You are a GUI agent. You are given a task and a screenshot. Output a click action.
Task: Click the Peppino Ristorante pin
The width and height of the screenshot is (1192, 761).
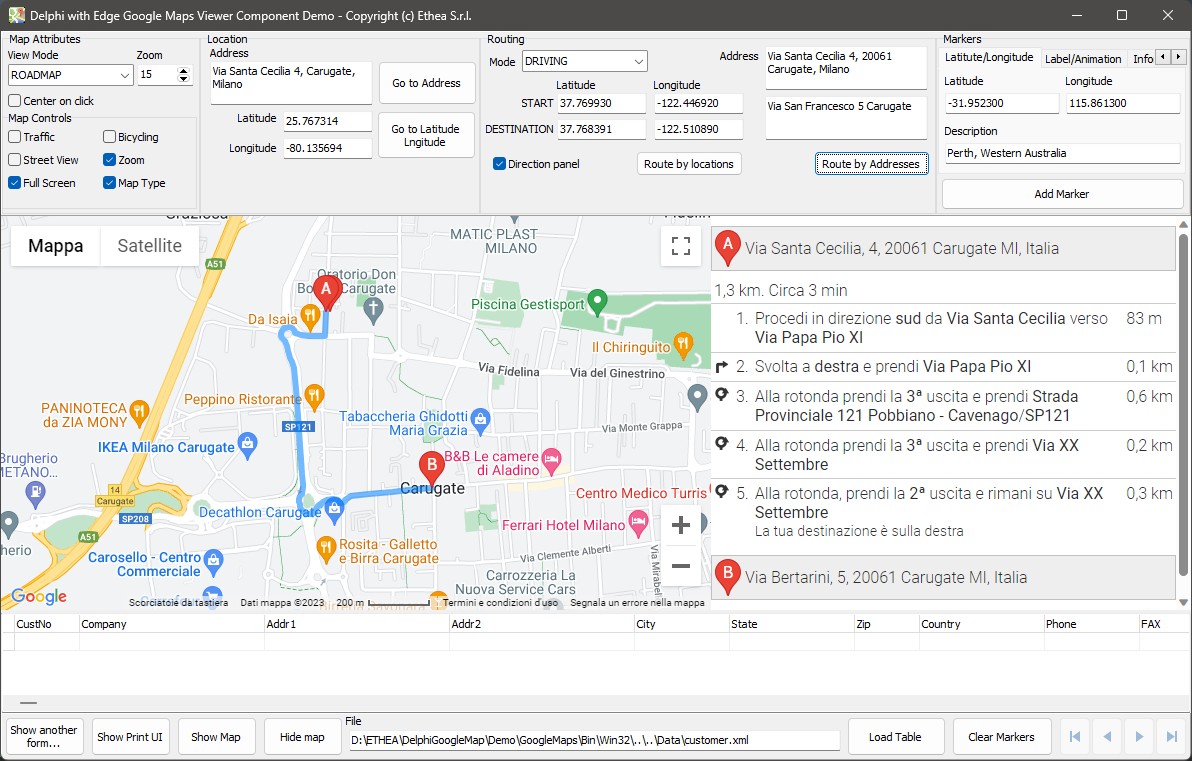click(x=314, y=396)
